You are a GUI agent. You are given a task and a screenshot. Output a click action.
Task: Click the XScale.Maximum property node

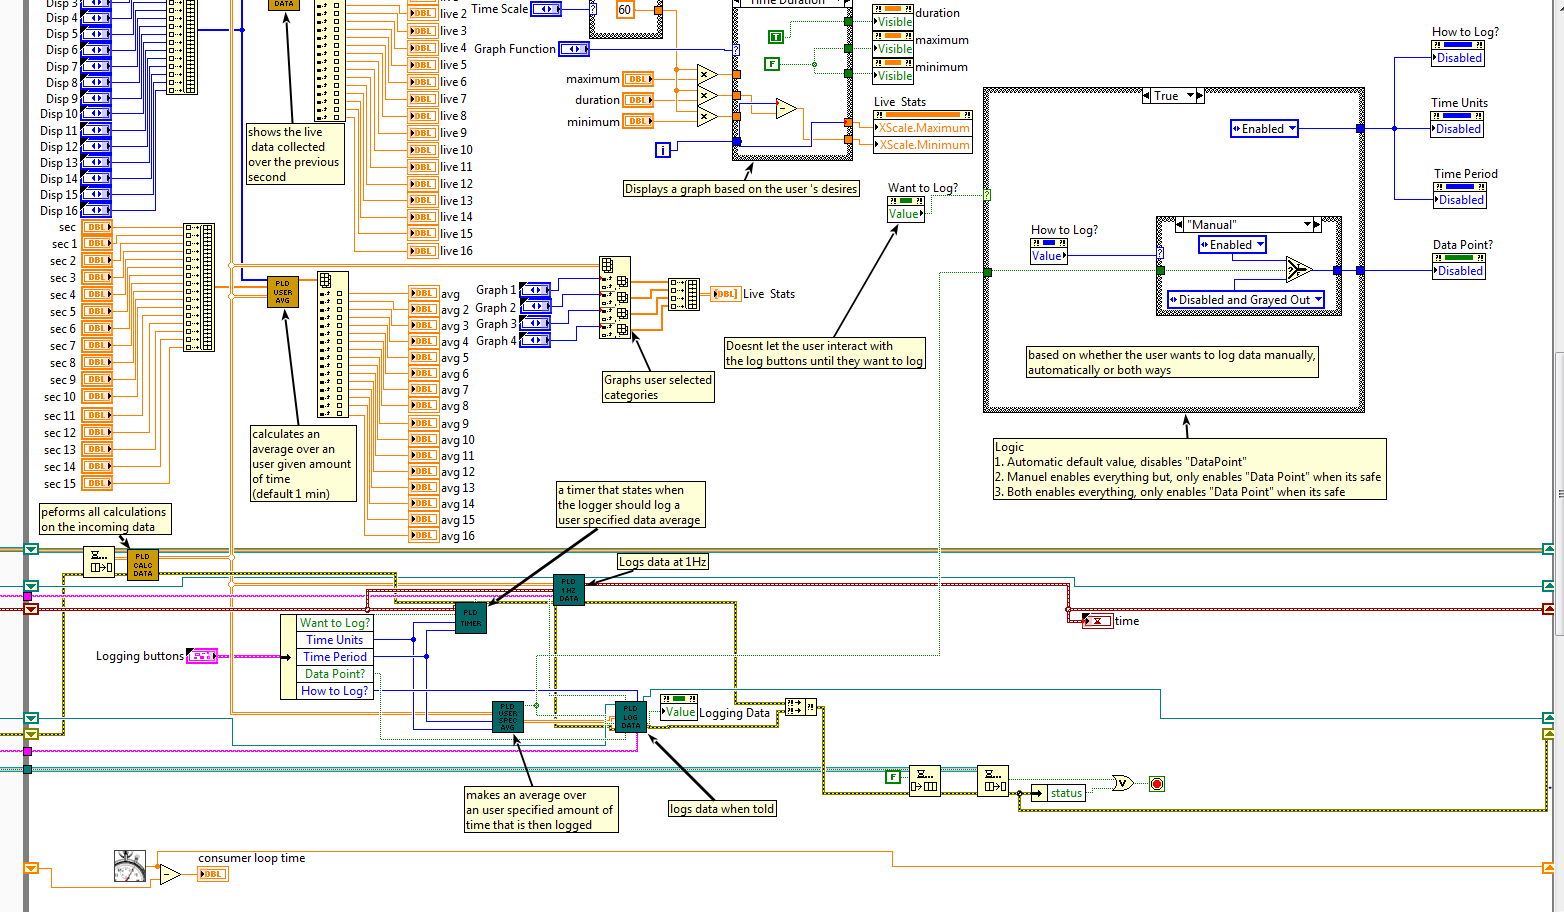coord(923,128)
